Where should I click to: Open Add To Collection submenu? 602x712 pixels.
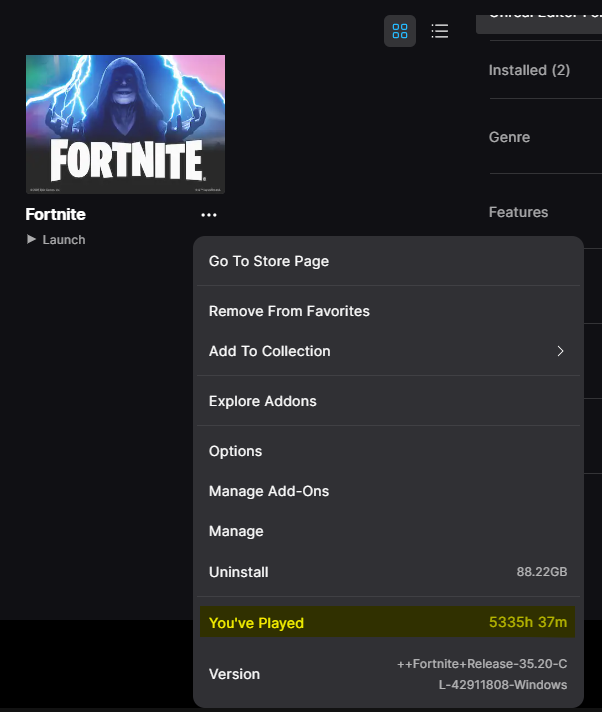tap(388, 351)
